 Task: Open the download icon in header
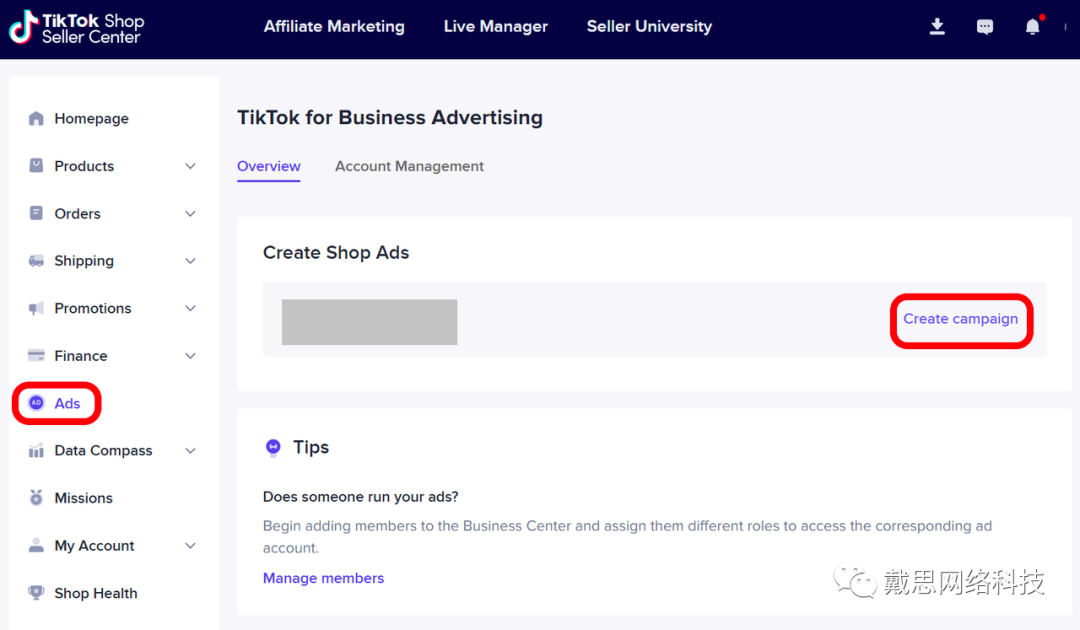coord(937,27)
